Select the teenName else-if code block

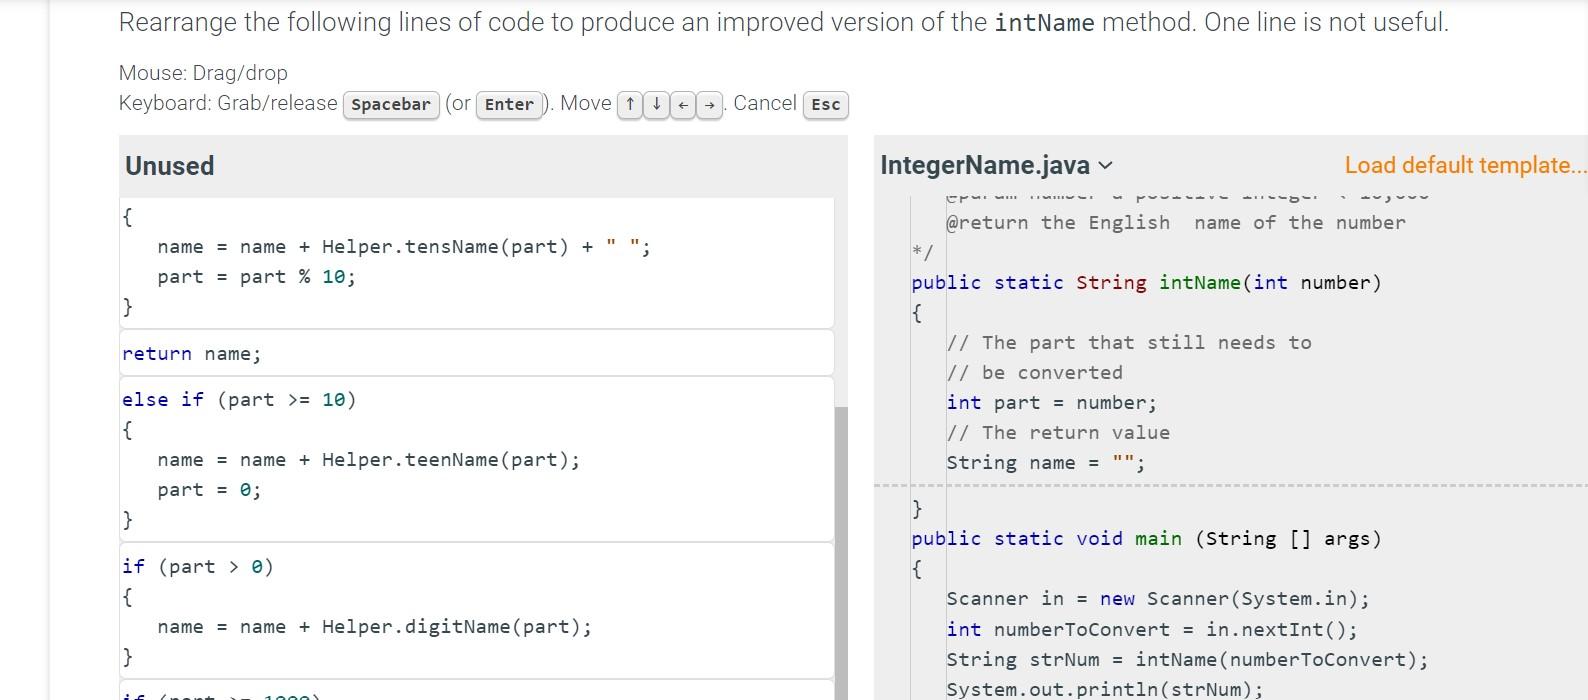[476, 459]
